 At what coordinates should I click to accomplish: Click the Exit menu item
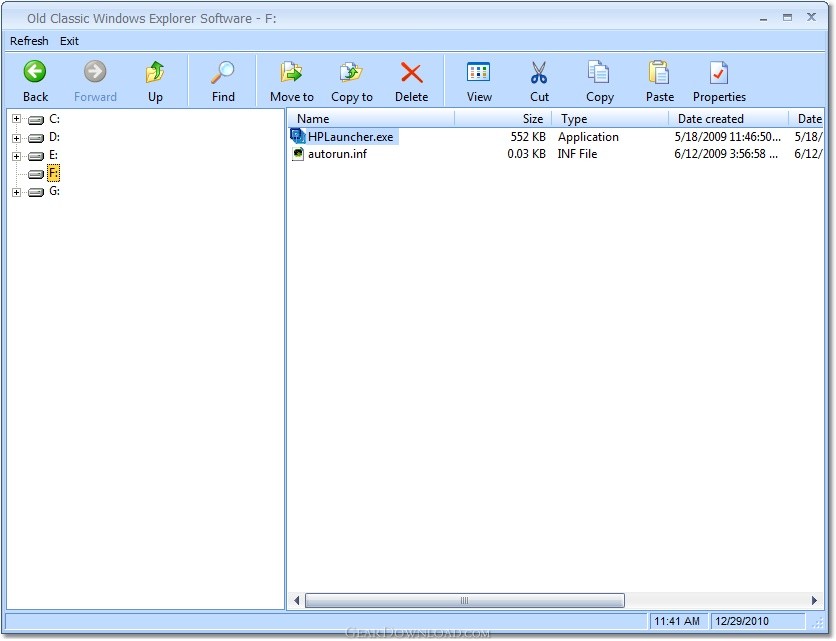tap(69, 41)
